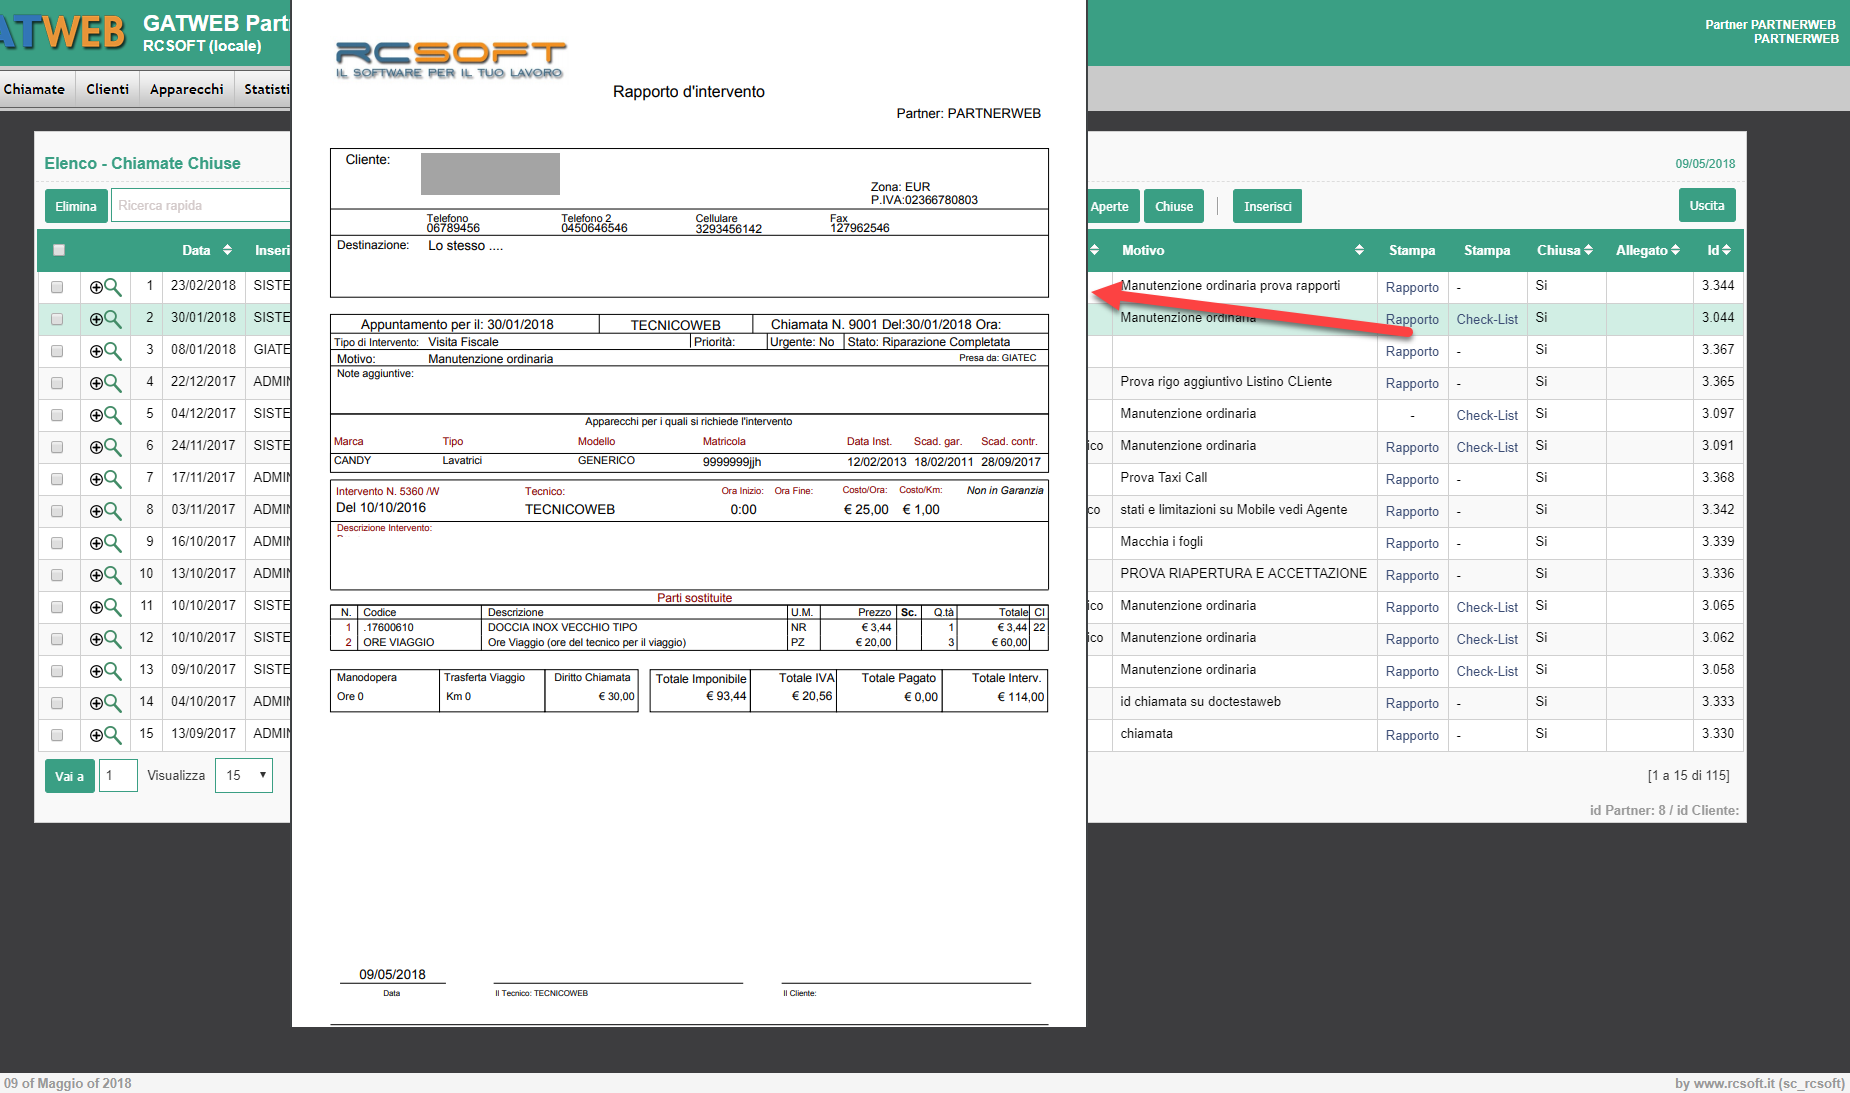Open Rapporto link for Prova Taxi Call
1850x1093 pixels.
(1412, 479)
